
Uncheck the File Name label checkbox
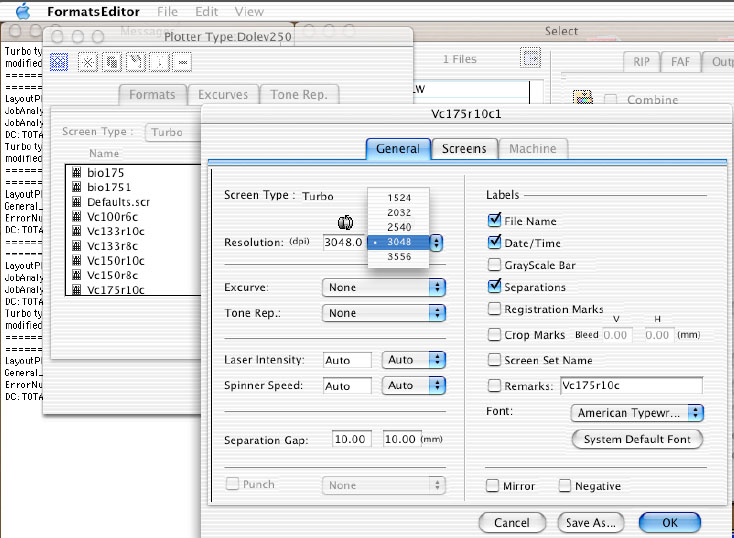[494, 220]
